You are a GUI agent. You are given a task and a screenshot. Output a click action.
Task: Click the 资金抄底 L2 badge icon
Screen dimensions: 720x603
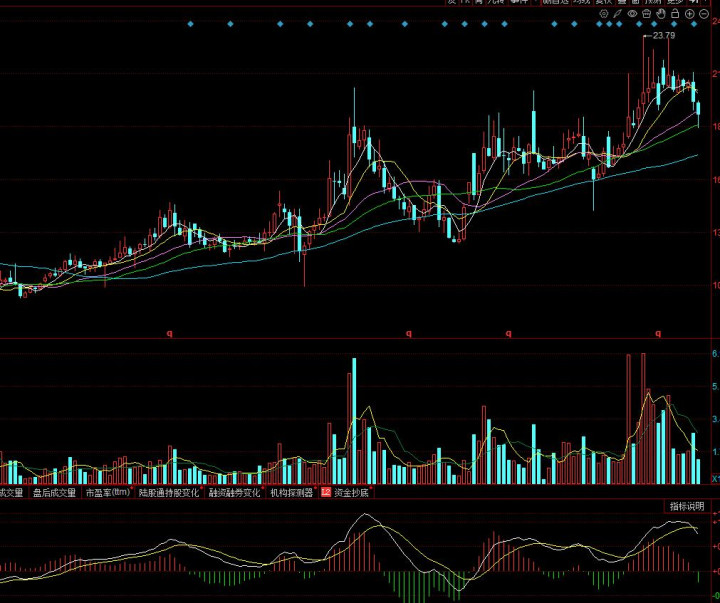[x=325, y=493]
